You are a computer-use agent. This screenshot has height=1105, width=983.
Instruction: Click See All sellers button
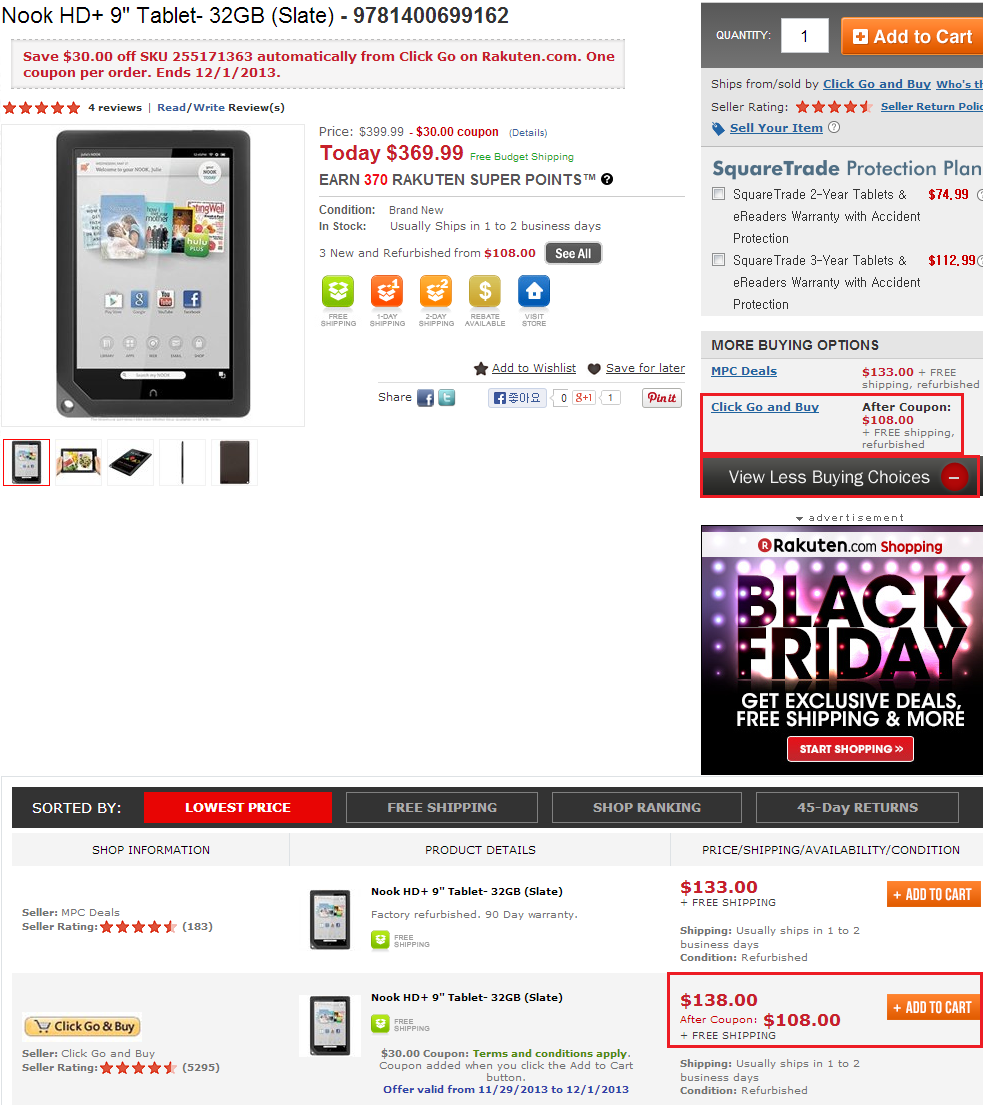tap(573, 253)
